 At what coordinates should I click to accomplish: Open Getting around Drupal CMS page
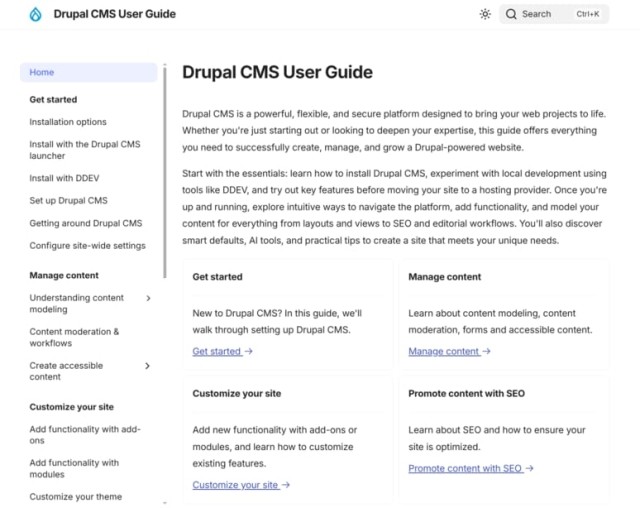pos(86,223)
